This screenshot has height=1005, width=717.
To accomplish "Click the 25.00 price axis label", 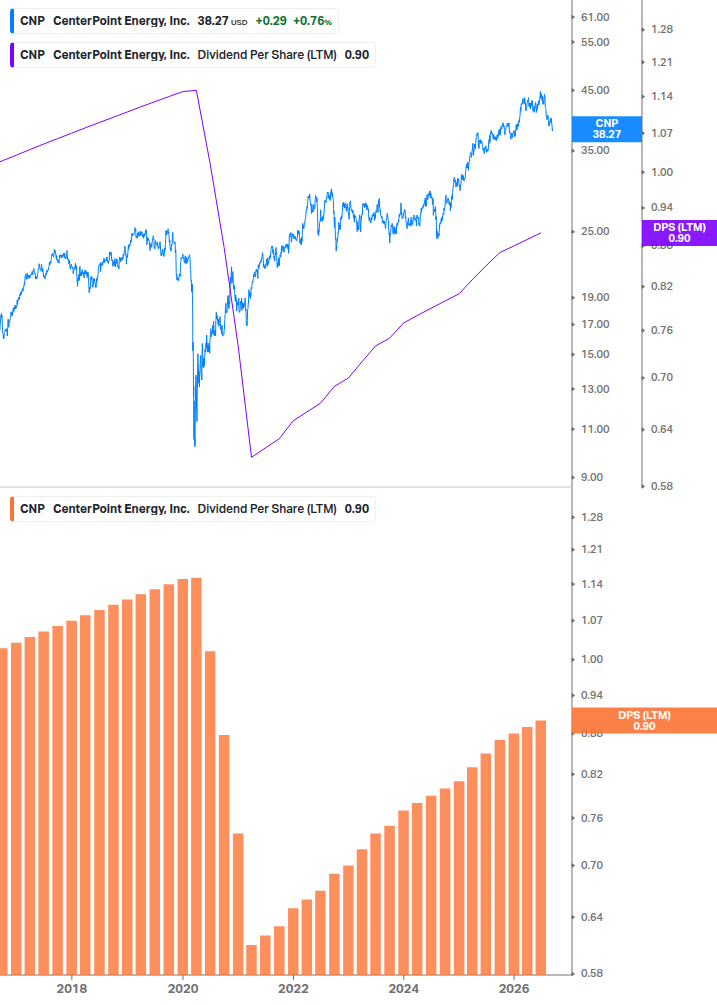I will tap(595, 231).
